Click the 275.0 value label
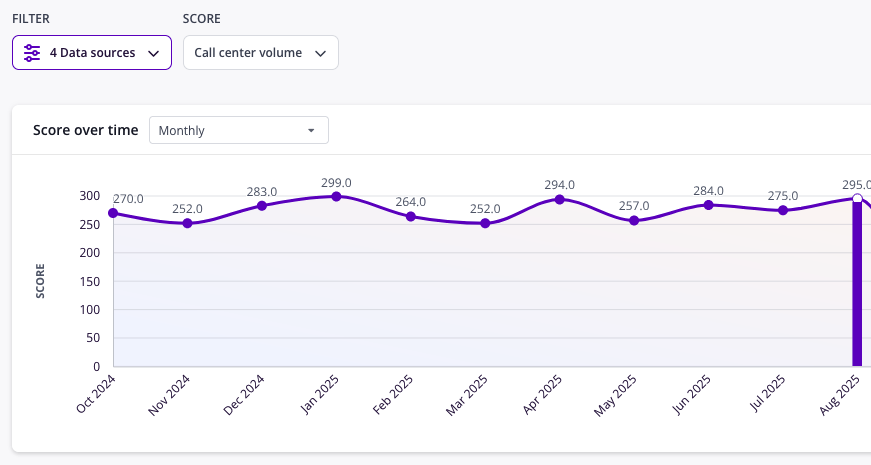This screenshot has width=871, height=465. point(783,196)
